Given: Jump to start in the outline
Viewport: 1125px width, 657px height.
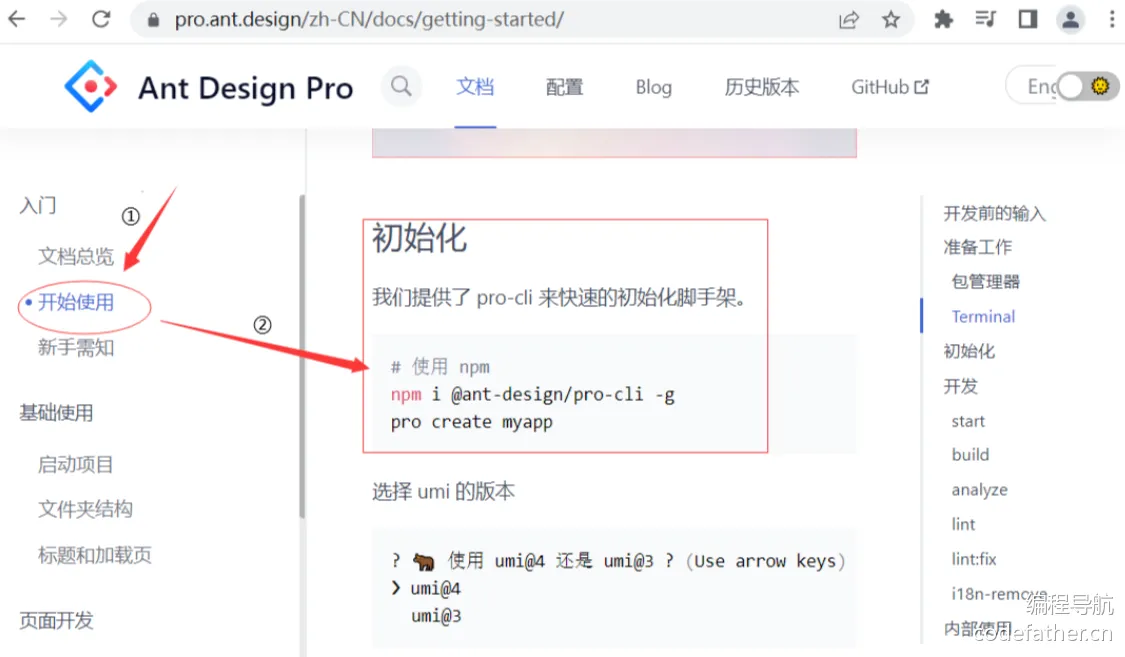Looking at the screenshot, I should pos(968,421).
